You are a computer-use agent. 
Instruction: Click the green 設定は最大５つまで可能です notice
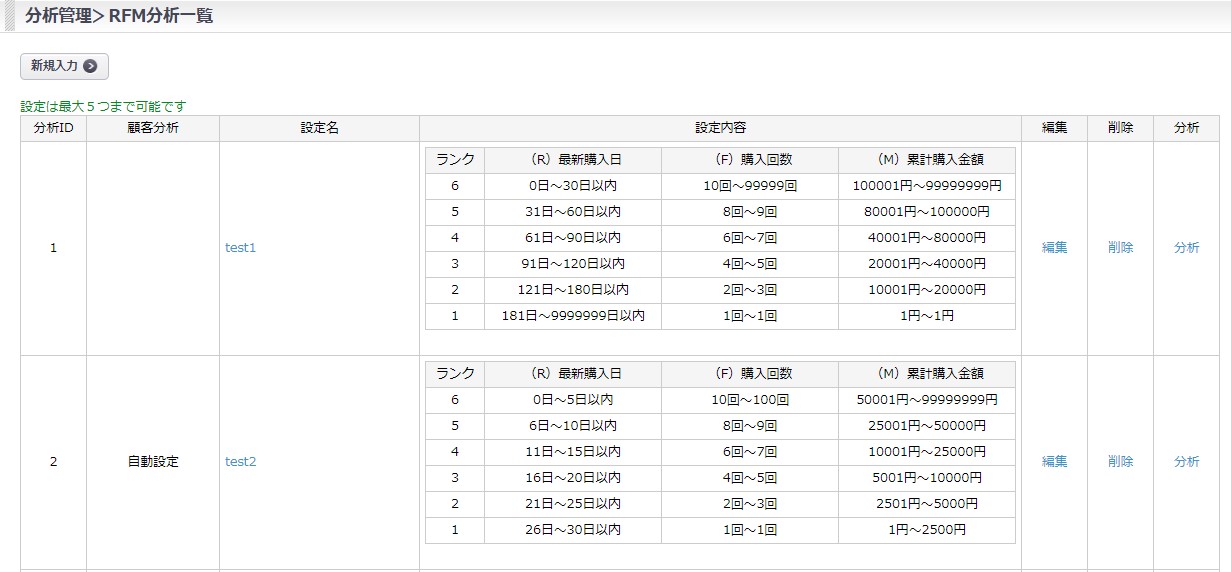pyautogui.click(x=103, y=106)
